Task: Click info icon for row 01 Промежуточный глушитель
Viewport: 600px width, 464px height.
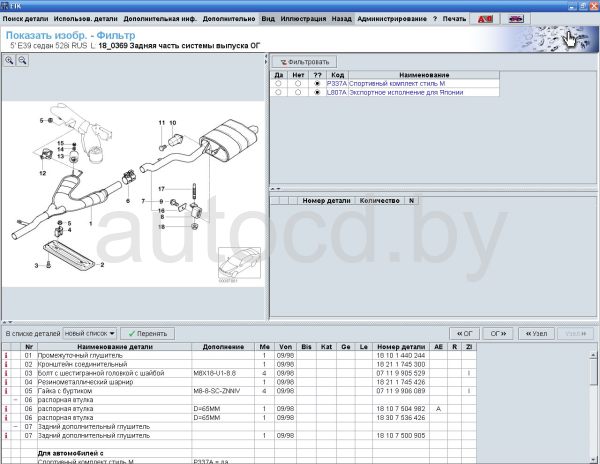Action: (6, 355)
